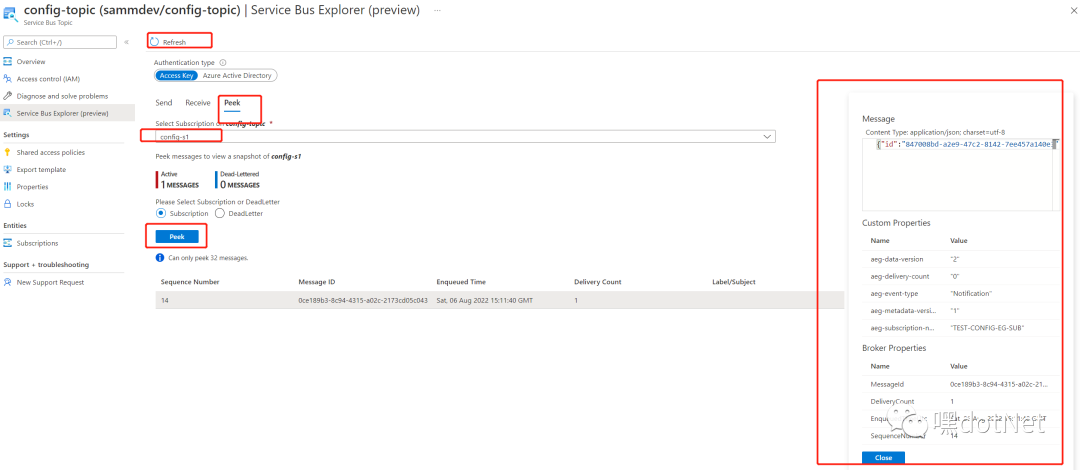Click the info icon beside peek limit
This screenshot has width=1080, height=470.
tap(160, 258)
